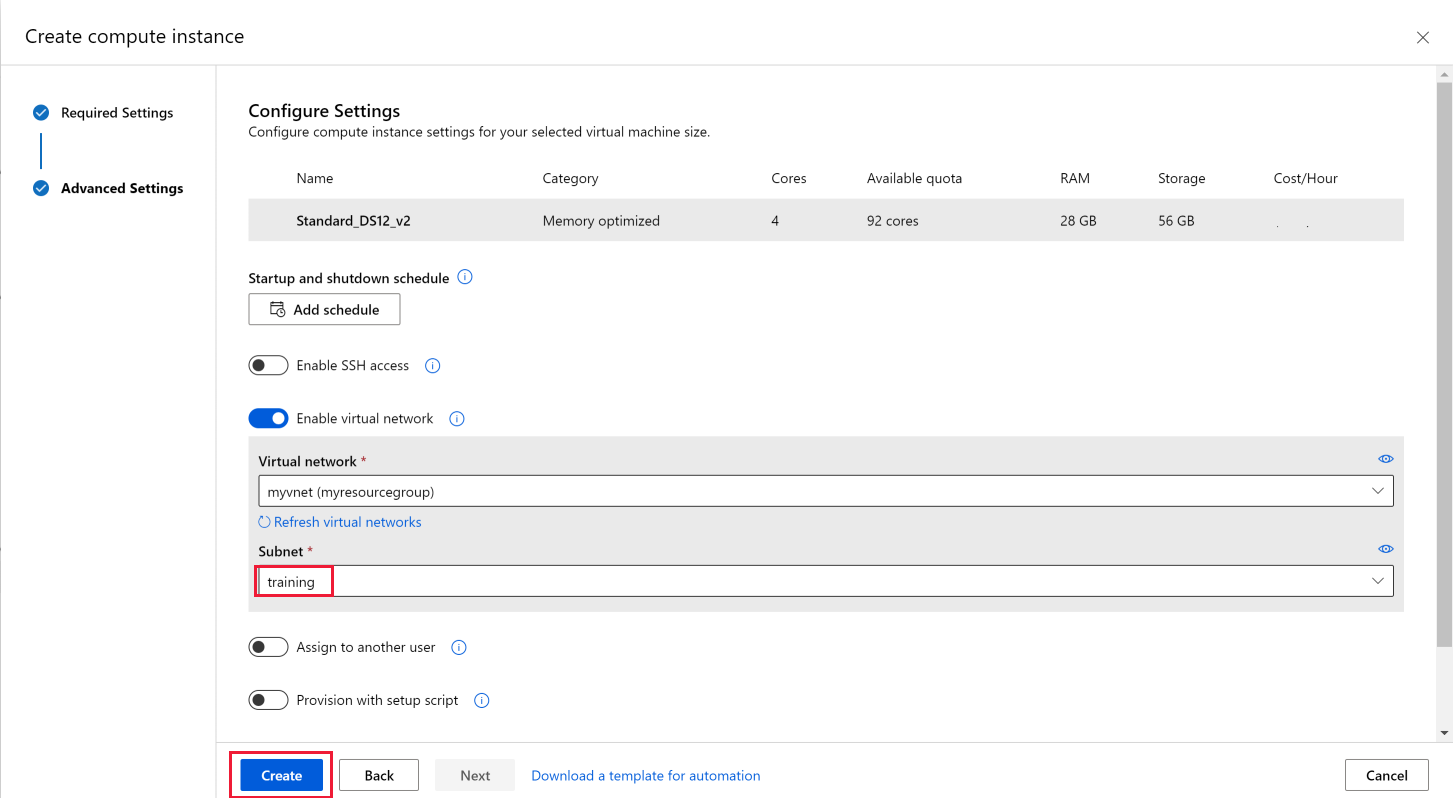This screenshot has height=798, width=1453.
Task: Click the Create button
Action: [281, 775]
